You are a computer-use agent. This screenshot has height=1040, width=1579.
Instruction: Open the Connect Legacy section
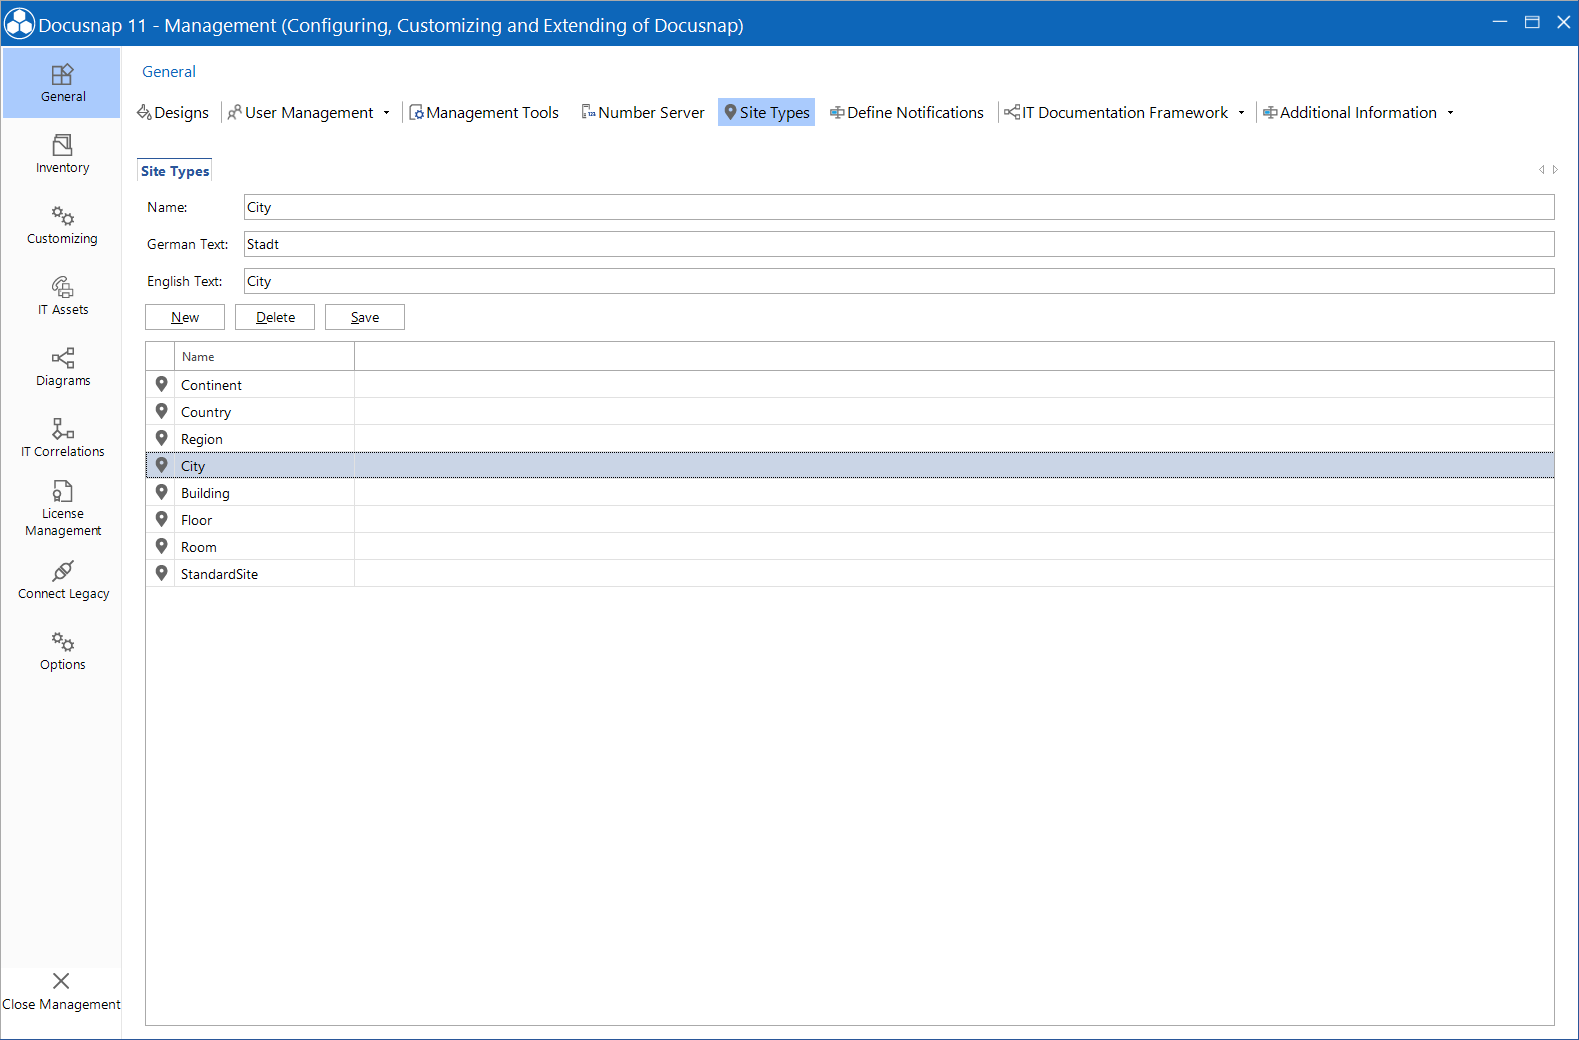pyautogui.click(x=62, y=580)
